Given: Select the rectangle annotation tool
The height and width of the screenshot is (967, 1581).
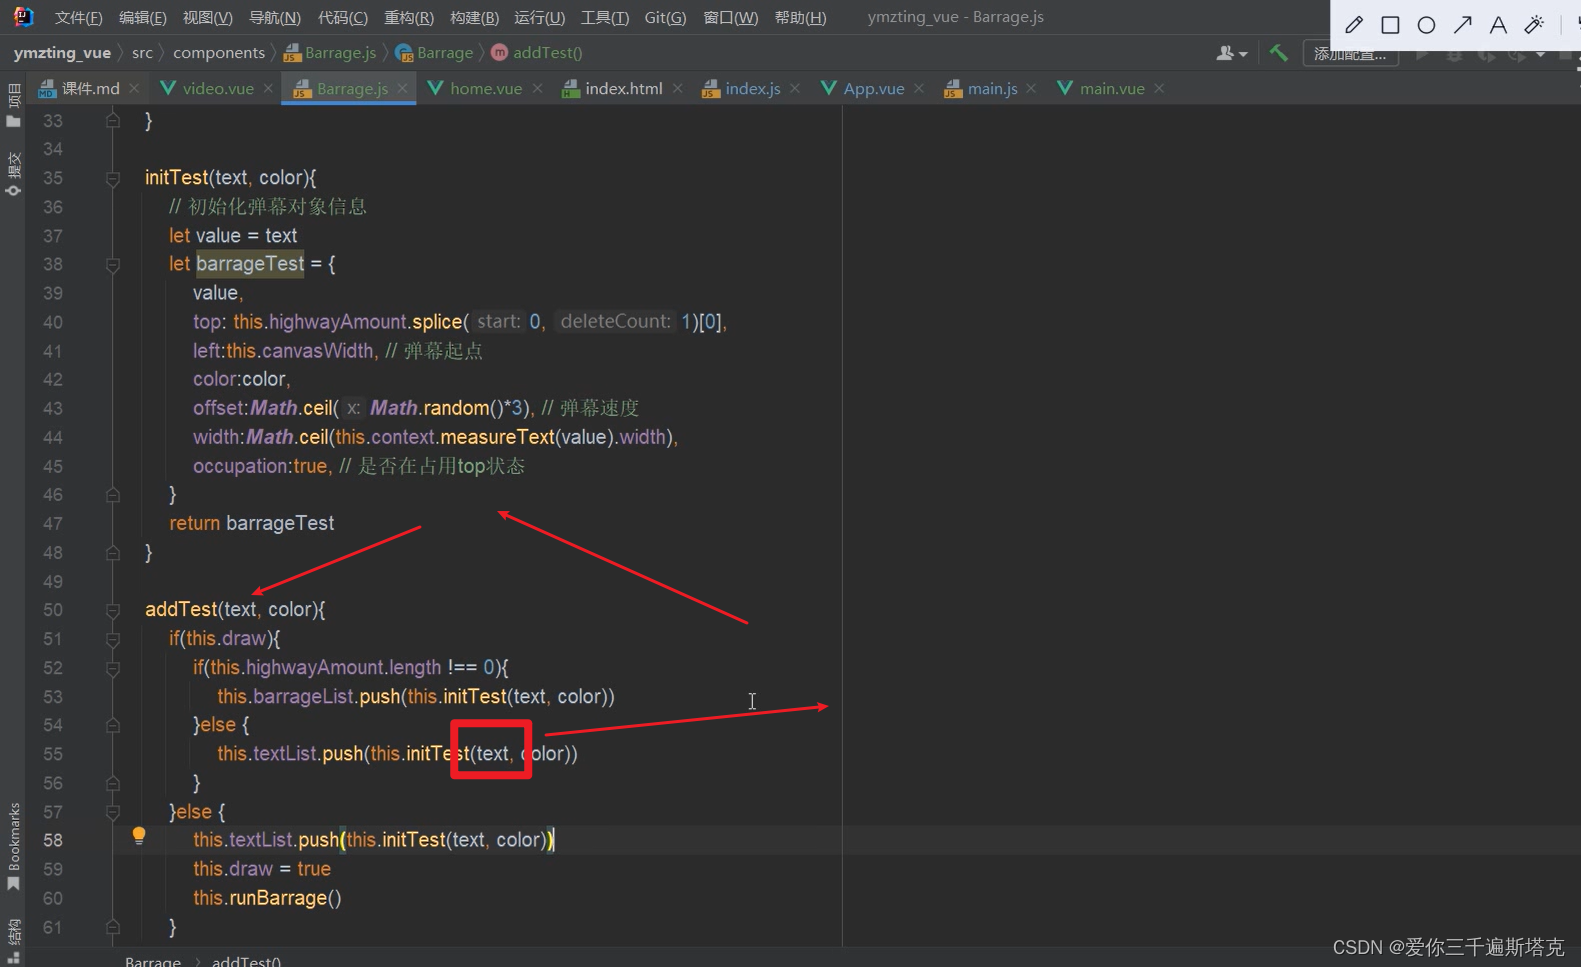Looking at the screenshot, I should pos(1390,25).
